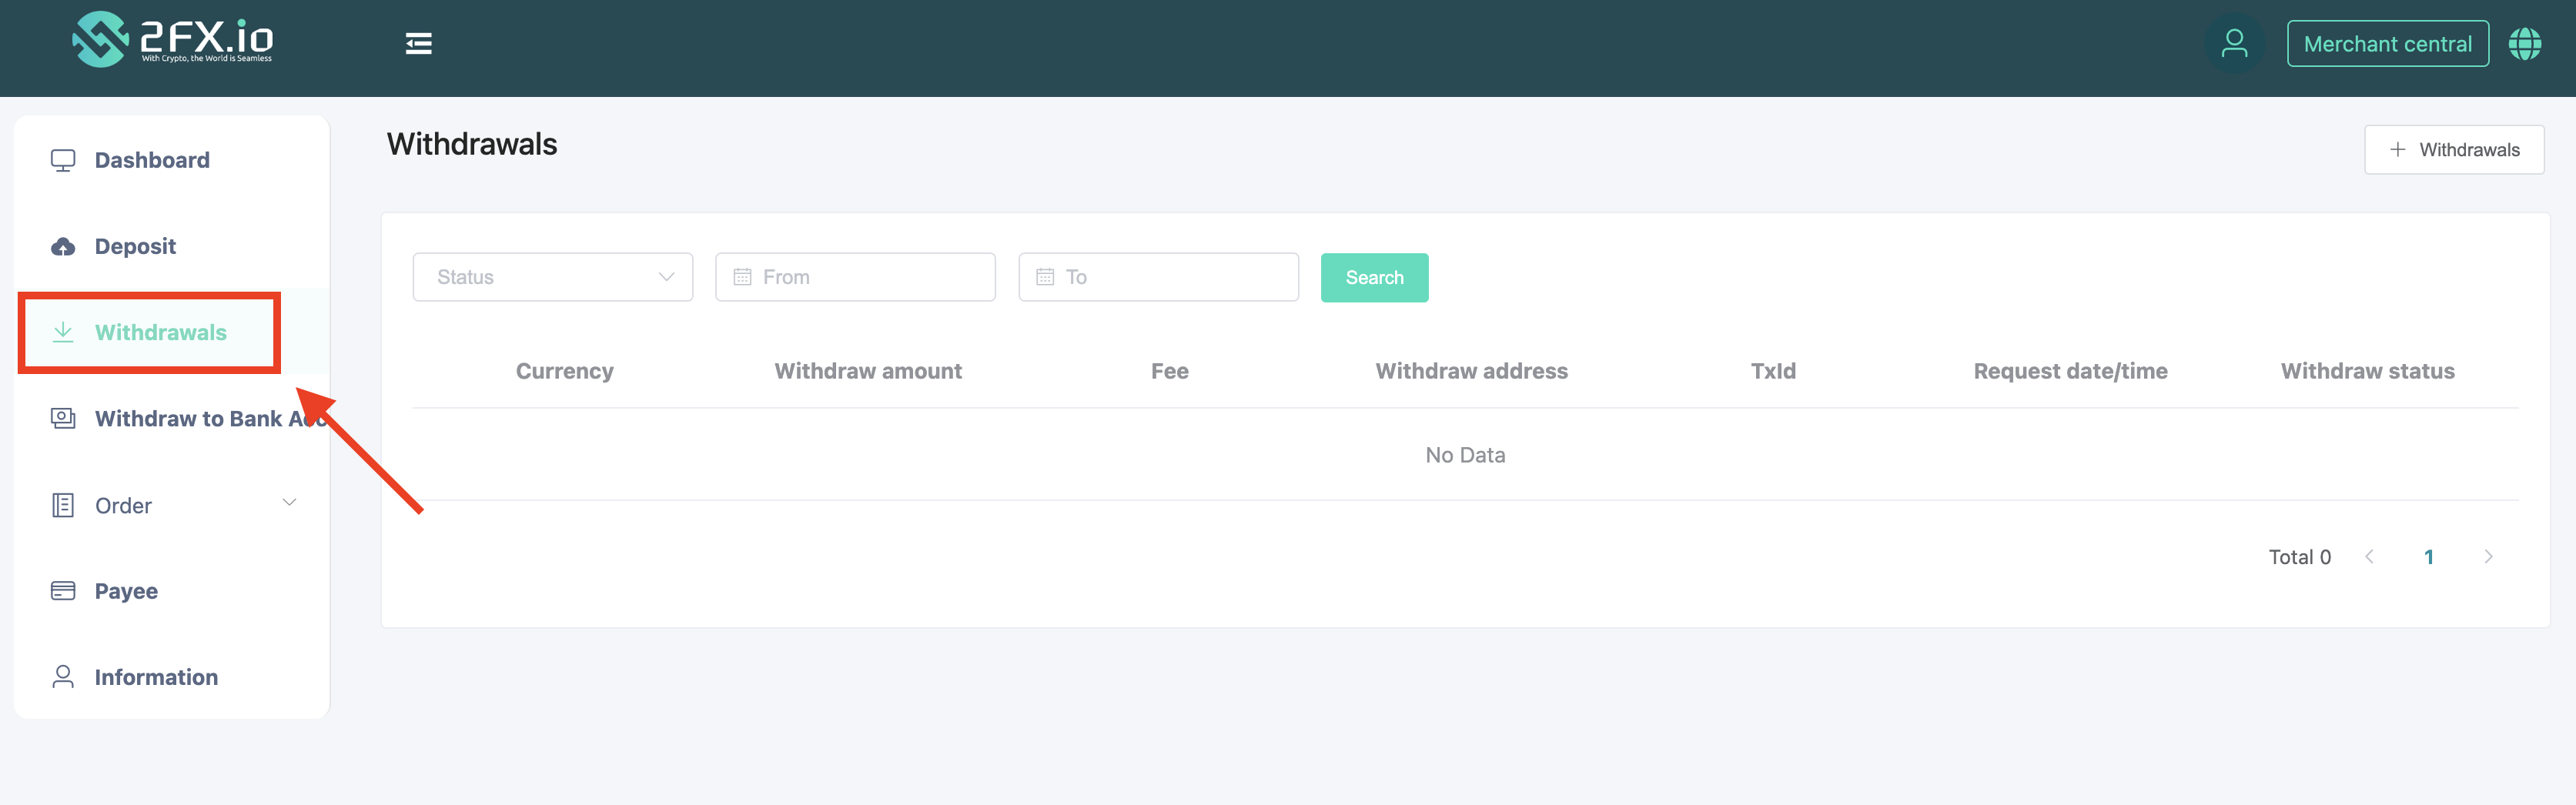Click the Withdraw to Bank icon
2576x805 pixels.
pos(63,418)
